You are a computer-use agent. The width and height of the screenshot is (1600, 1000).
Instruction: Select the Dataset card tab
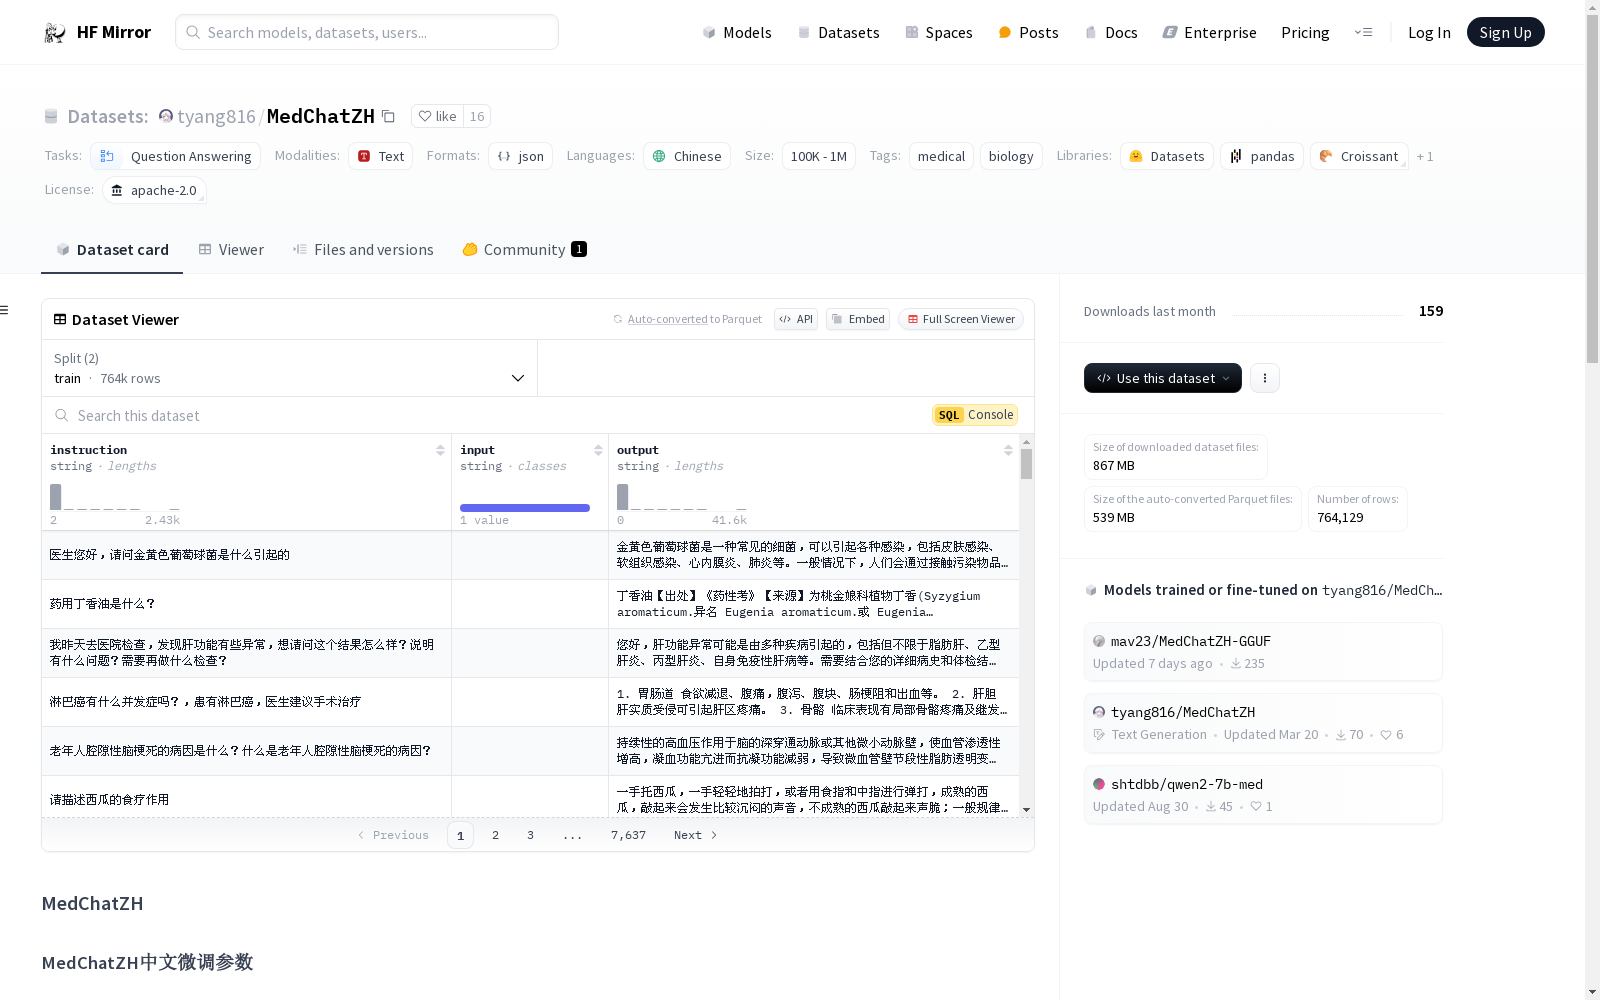[x=112, y=250]
